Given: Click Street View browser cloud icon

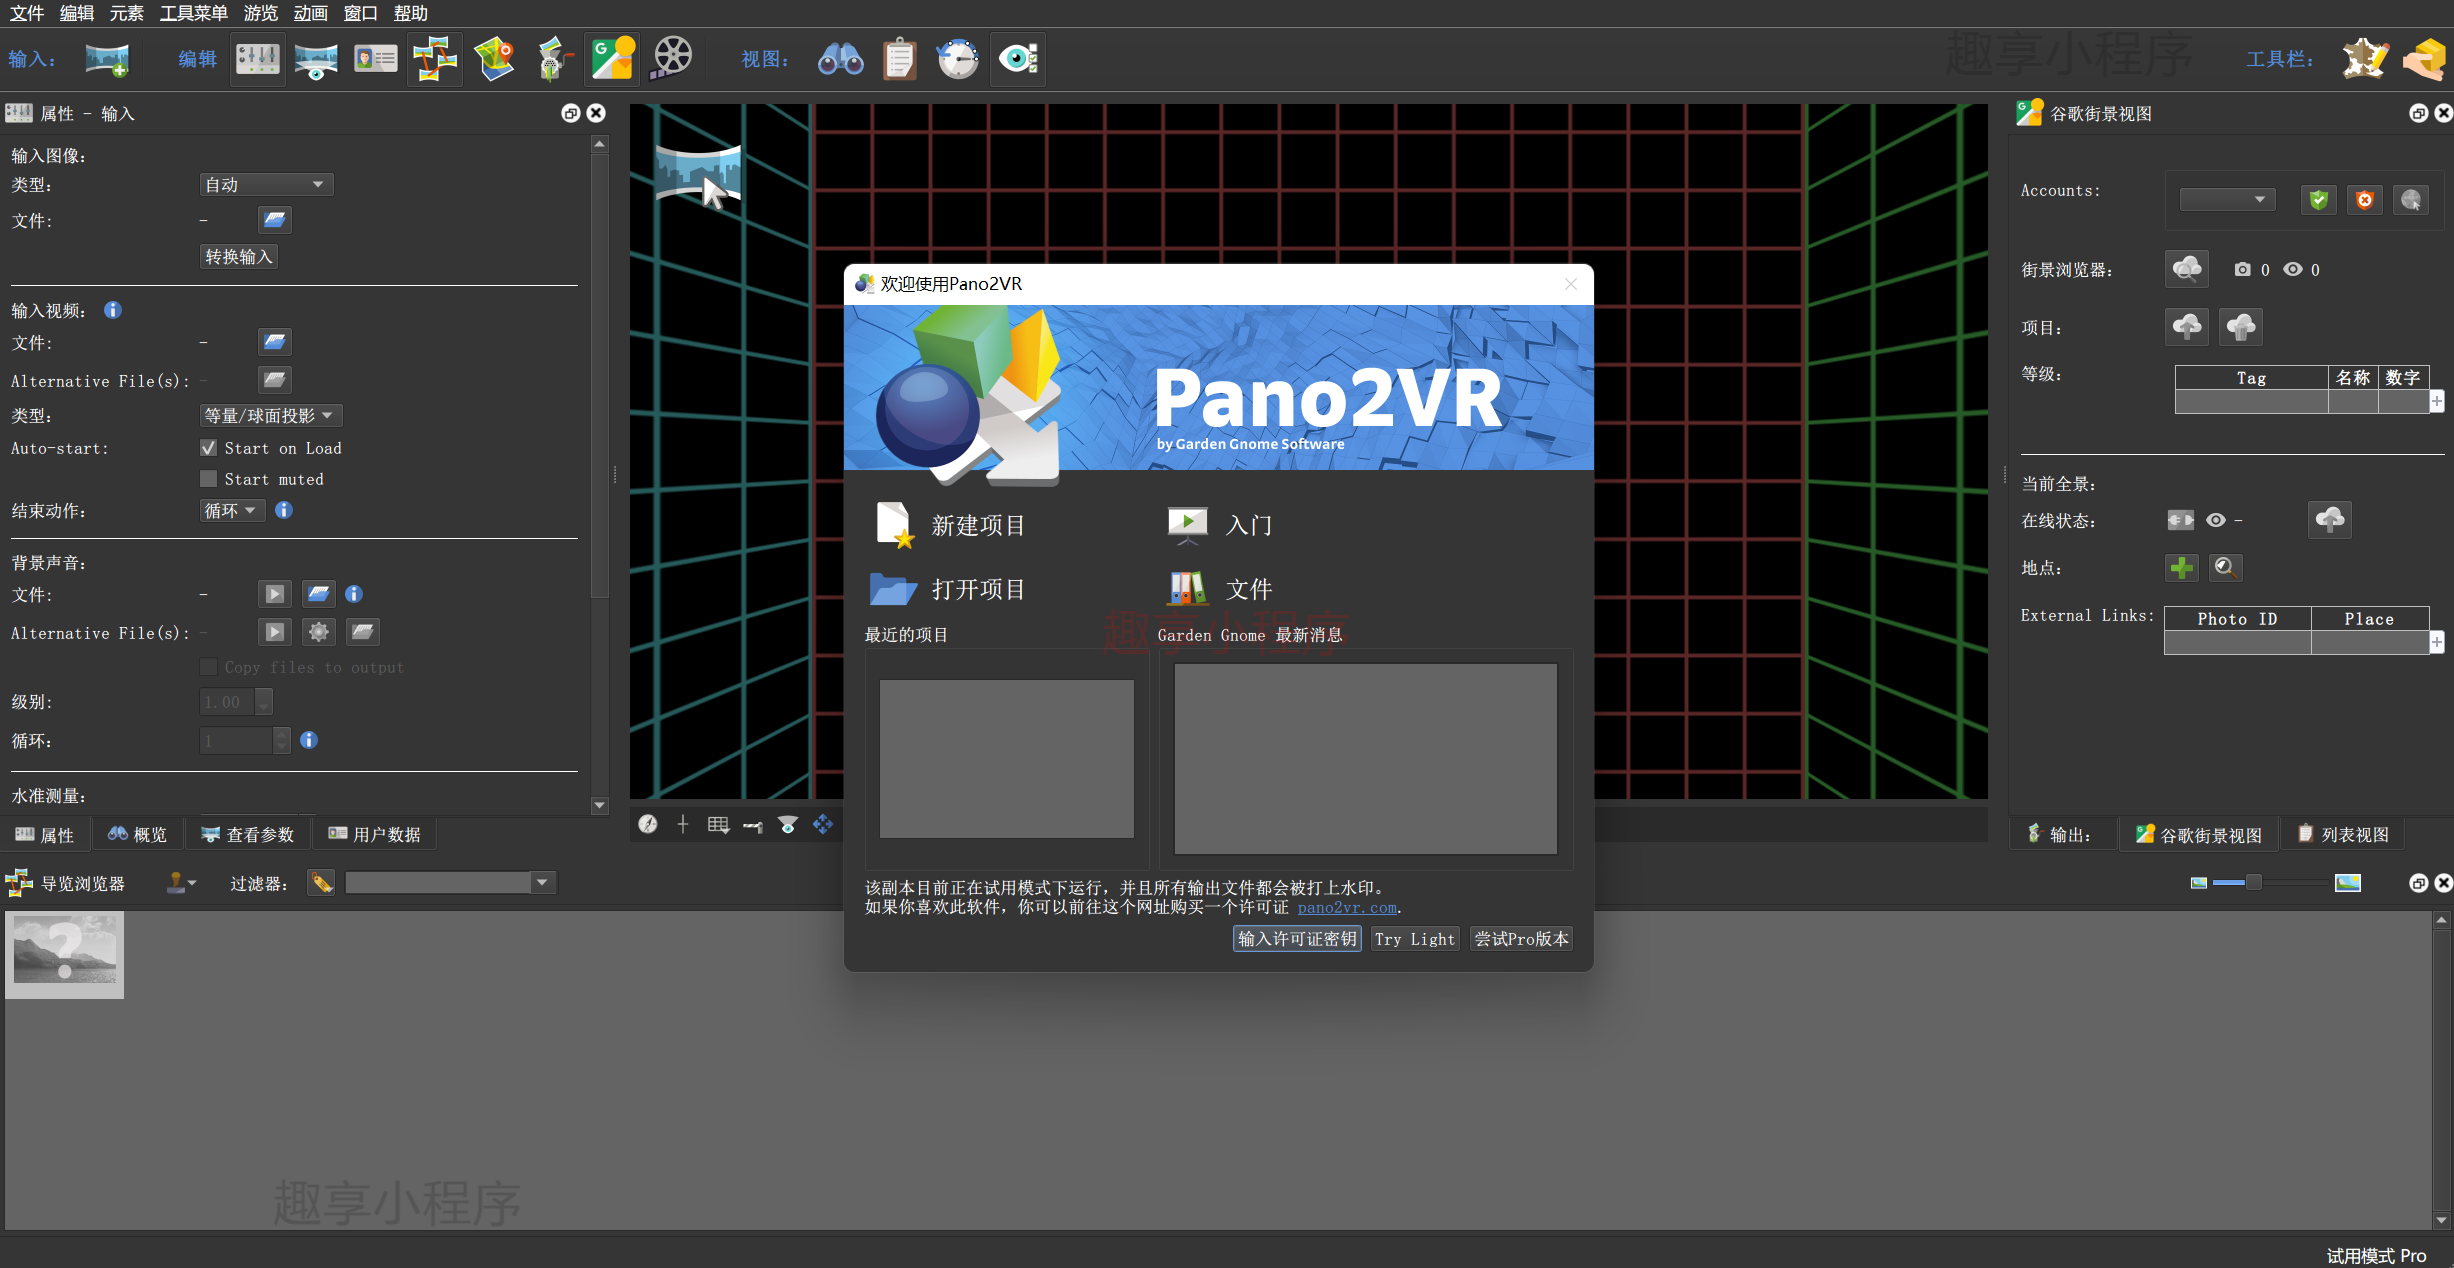Looking at the screenshot, I should click(x=2187, y=269).
